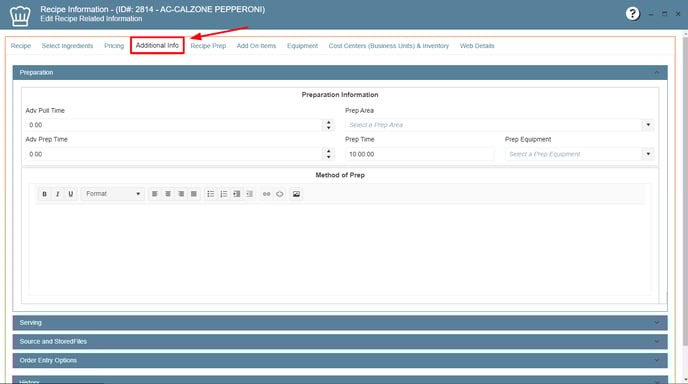The width and height of the screenshot is (688, 384).
Task: Insert ordered numbered list
Action: tap(224, 194)
